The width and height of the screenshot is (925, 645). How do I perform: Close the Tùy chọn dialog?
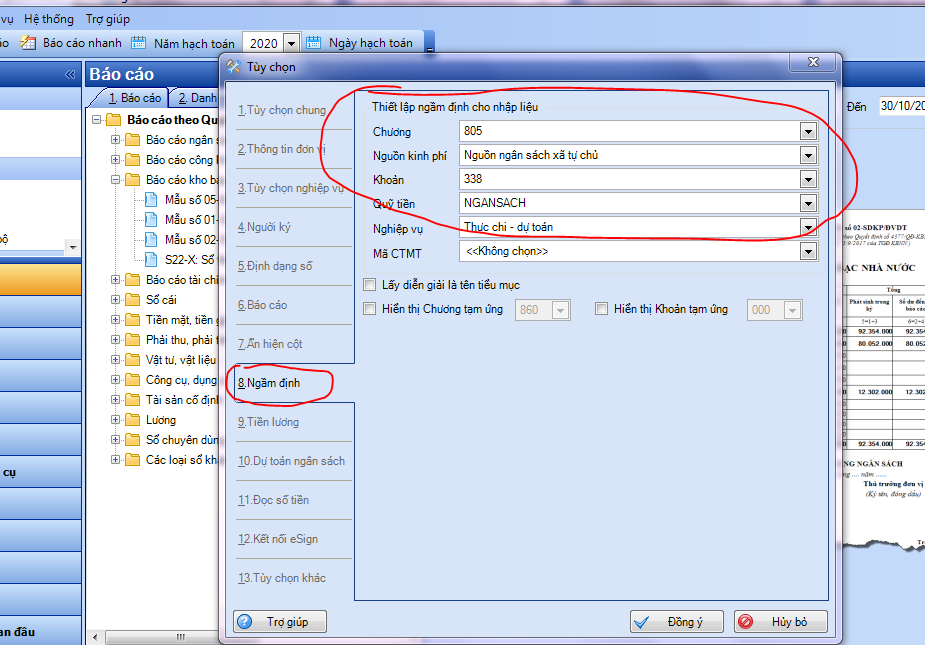pyautogui.click(x=813, y=62)
